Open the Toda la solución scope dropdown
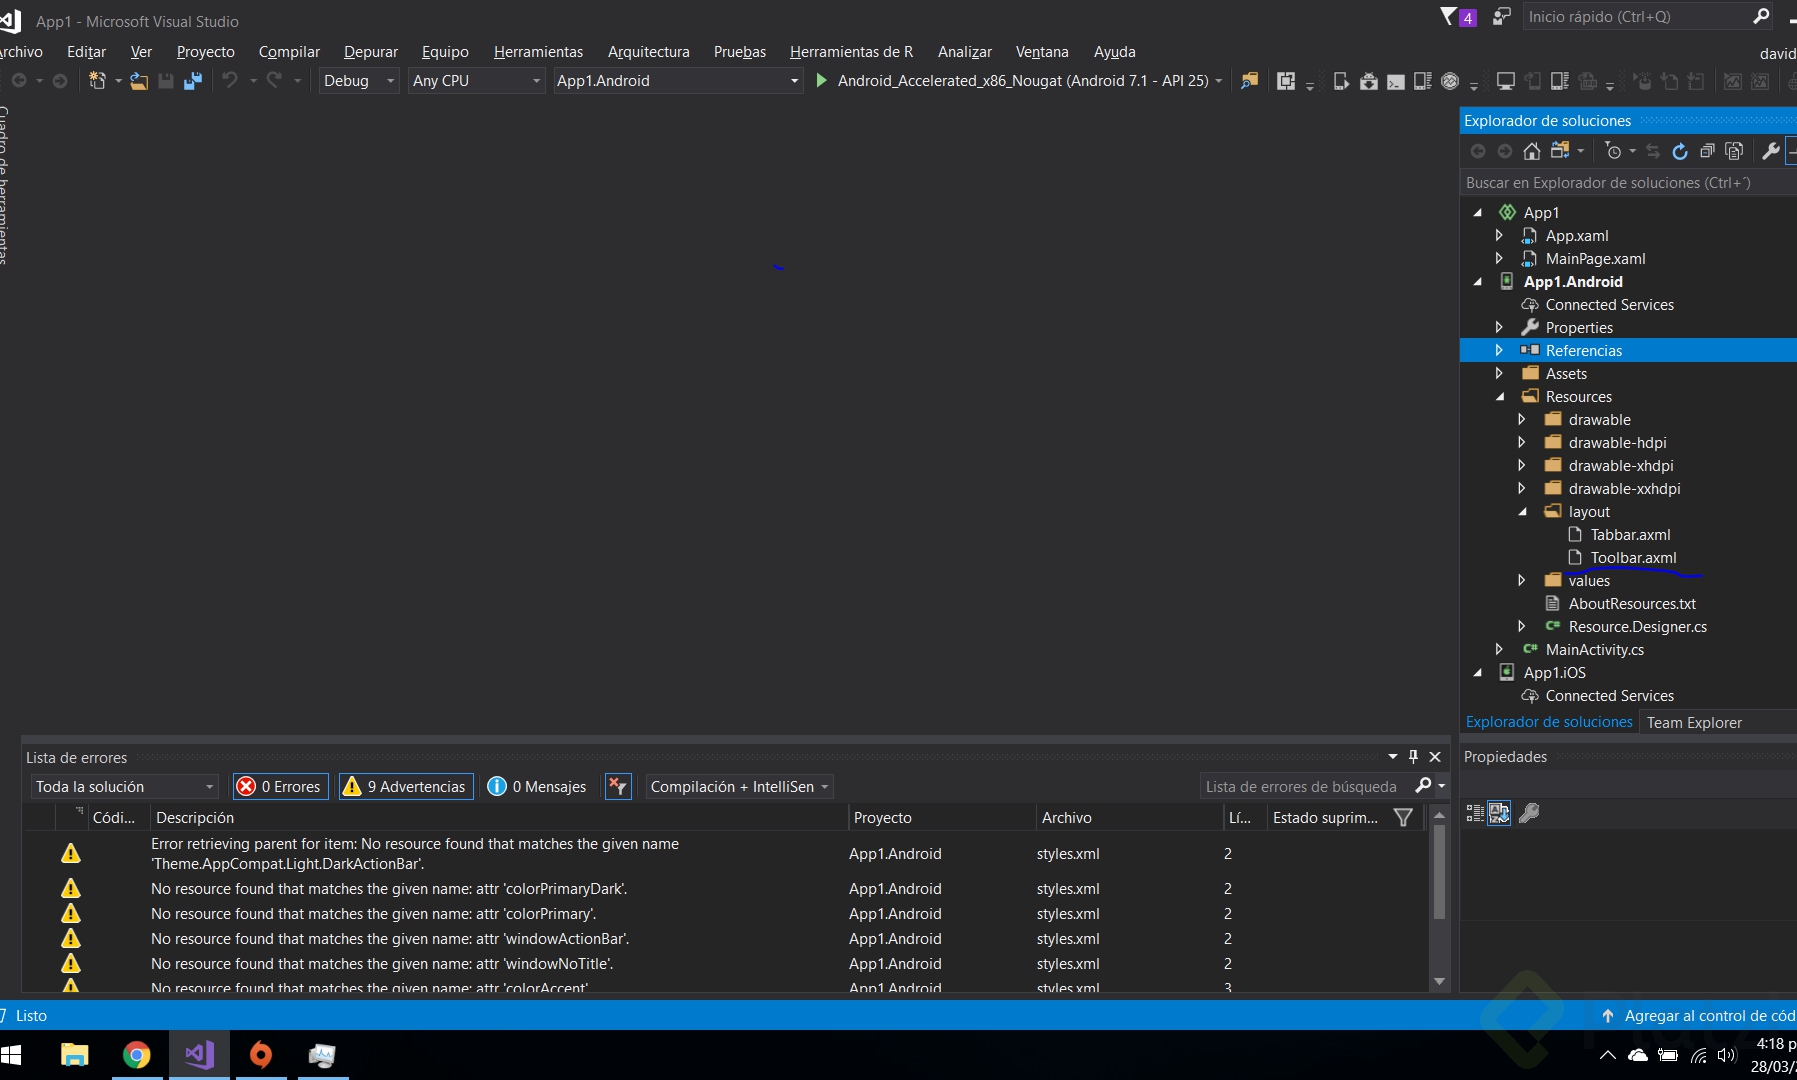The width and height of the screenshot is (1797, 1080). [125, 787]
